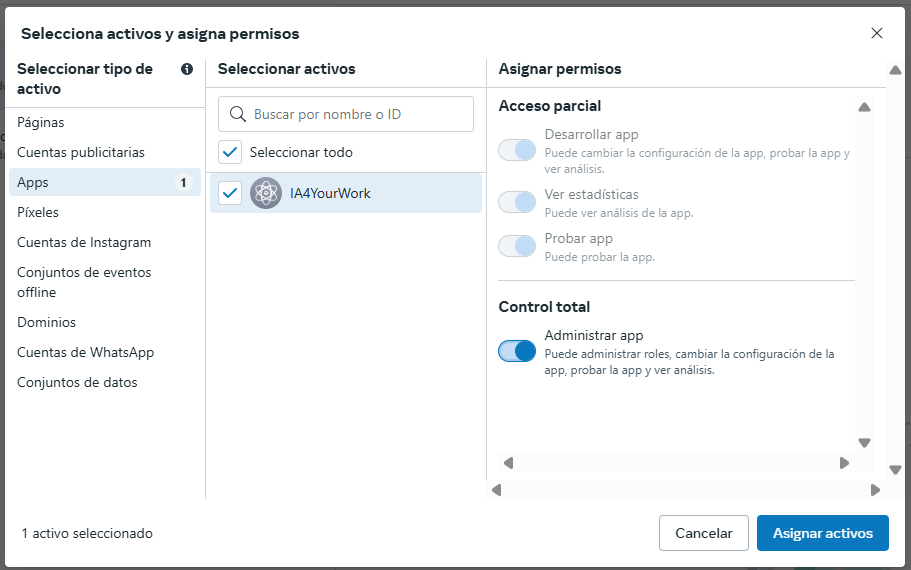The image size is (911, 570).
Task: Click the IA4YourWork app atom icon
Action: [266, 193]
